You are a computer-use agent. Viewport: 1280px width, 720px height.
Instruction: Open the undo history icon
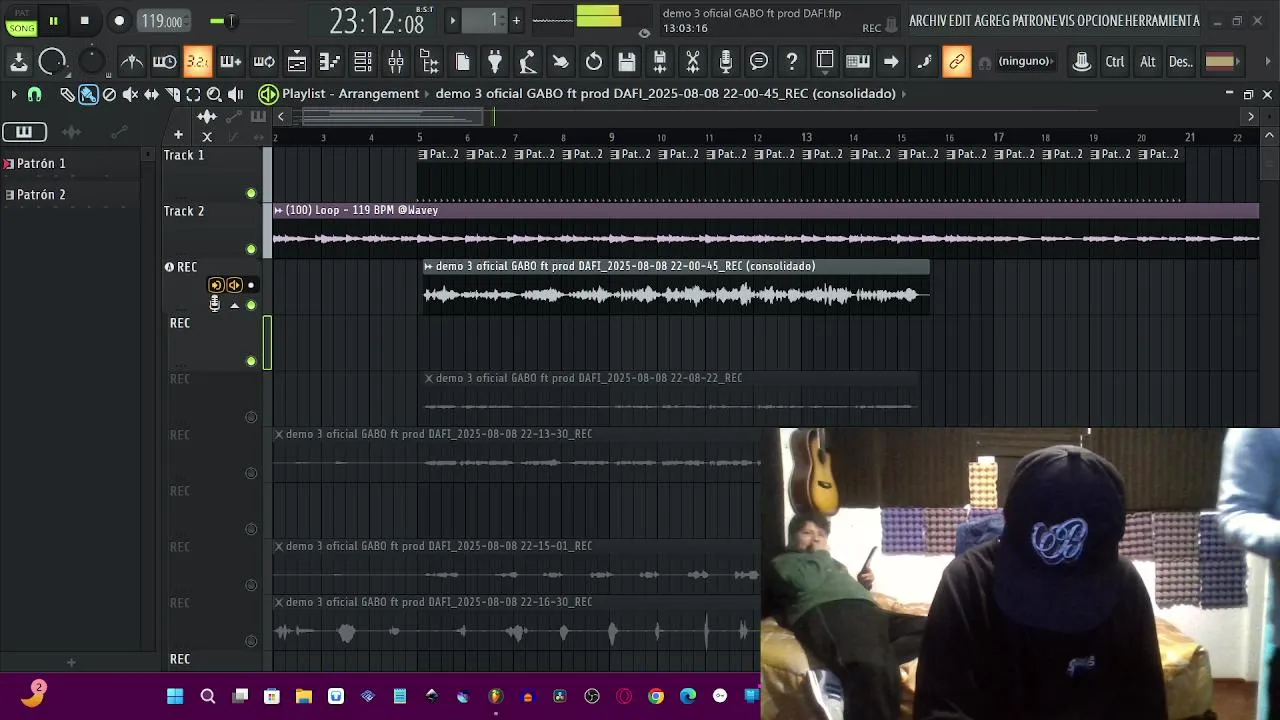(x=594, y=62)
